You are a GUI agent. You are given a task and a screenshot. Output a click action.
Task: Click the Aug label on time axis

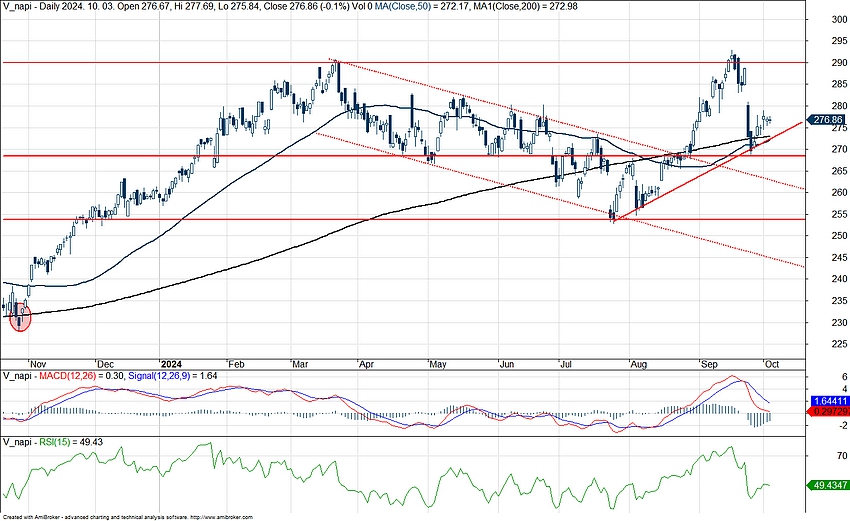(x=639, y=364)
